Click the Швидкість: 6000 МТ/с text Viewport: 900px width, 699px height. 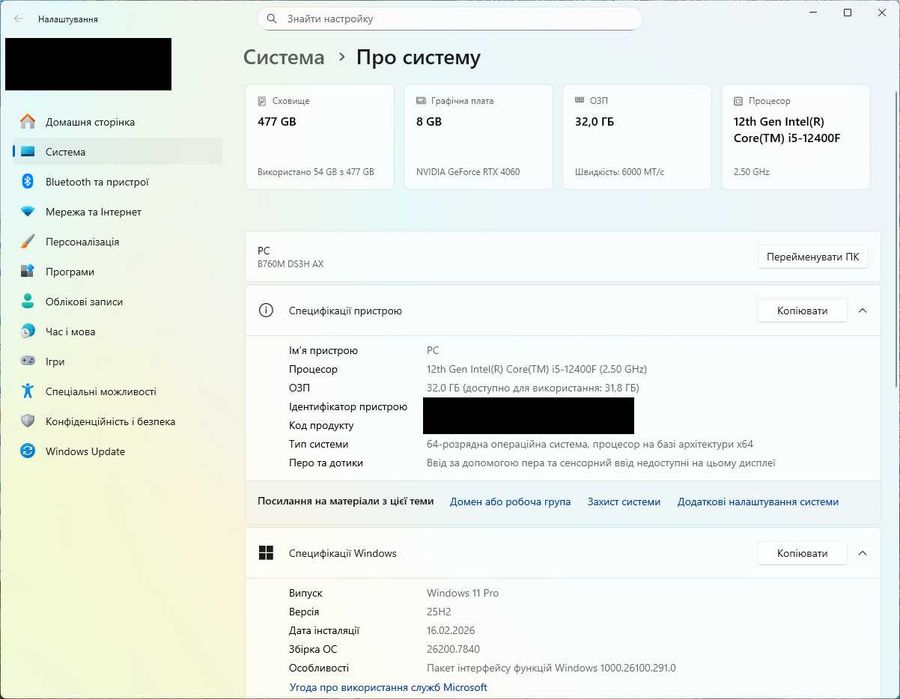(x=619, y=172)
